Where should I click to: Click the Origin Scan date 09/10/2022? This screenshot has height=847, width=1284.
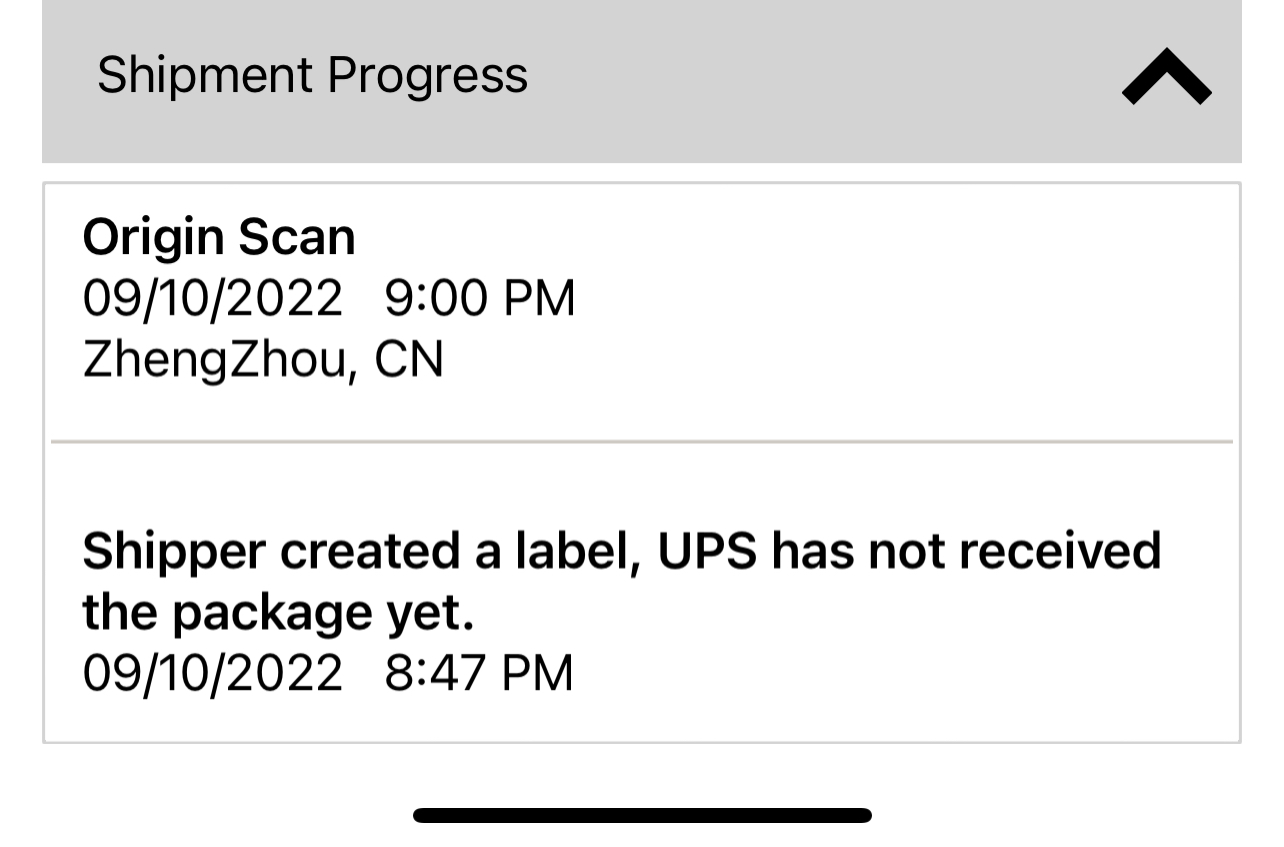tap(212, 299)
